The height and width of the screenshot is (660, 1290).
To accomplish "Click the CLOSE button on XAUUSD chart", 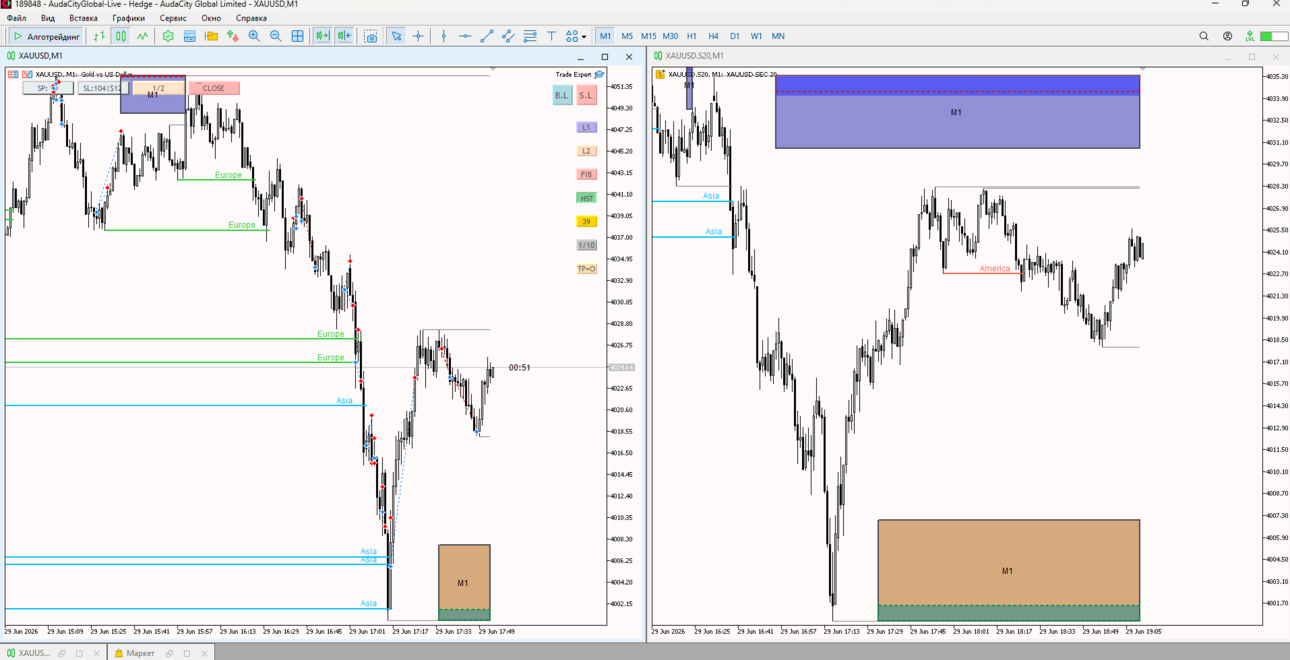I will (x=214, y=88).
